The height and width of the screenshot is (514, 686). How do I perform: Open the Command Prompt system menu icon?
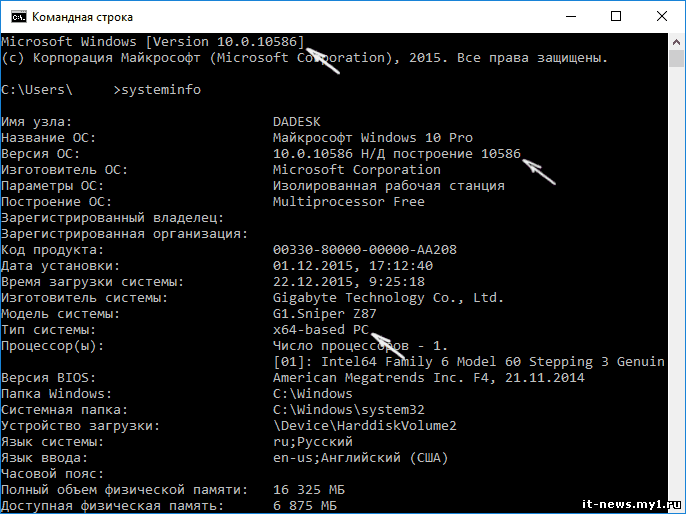point(19,17)
